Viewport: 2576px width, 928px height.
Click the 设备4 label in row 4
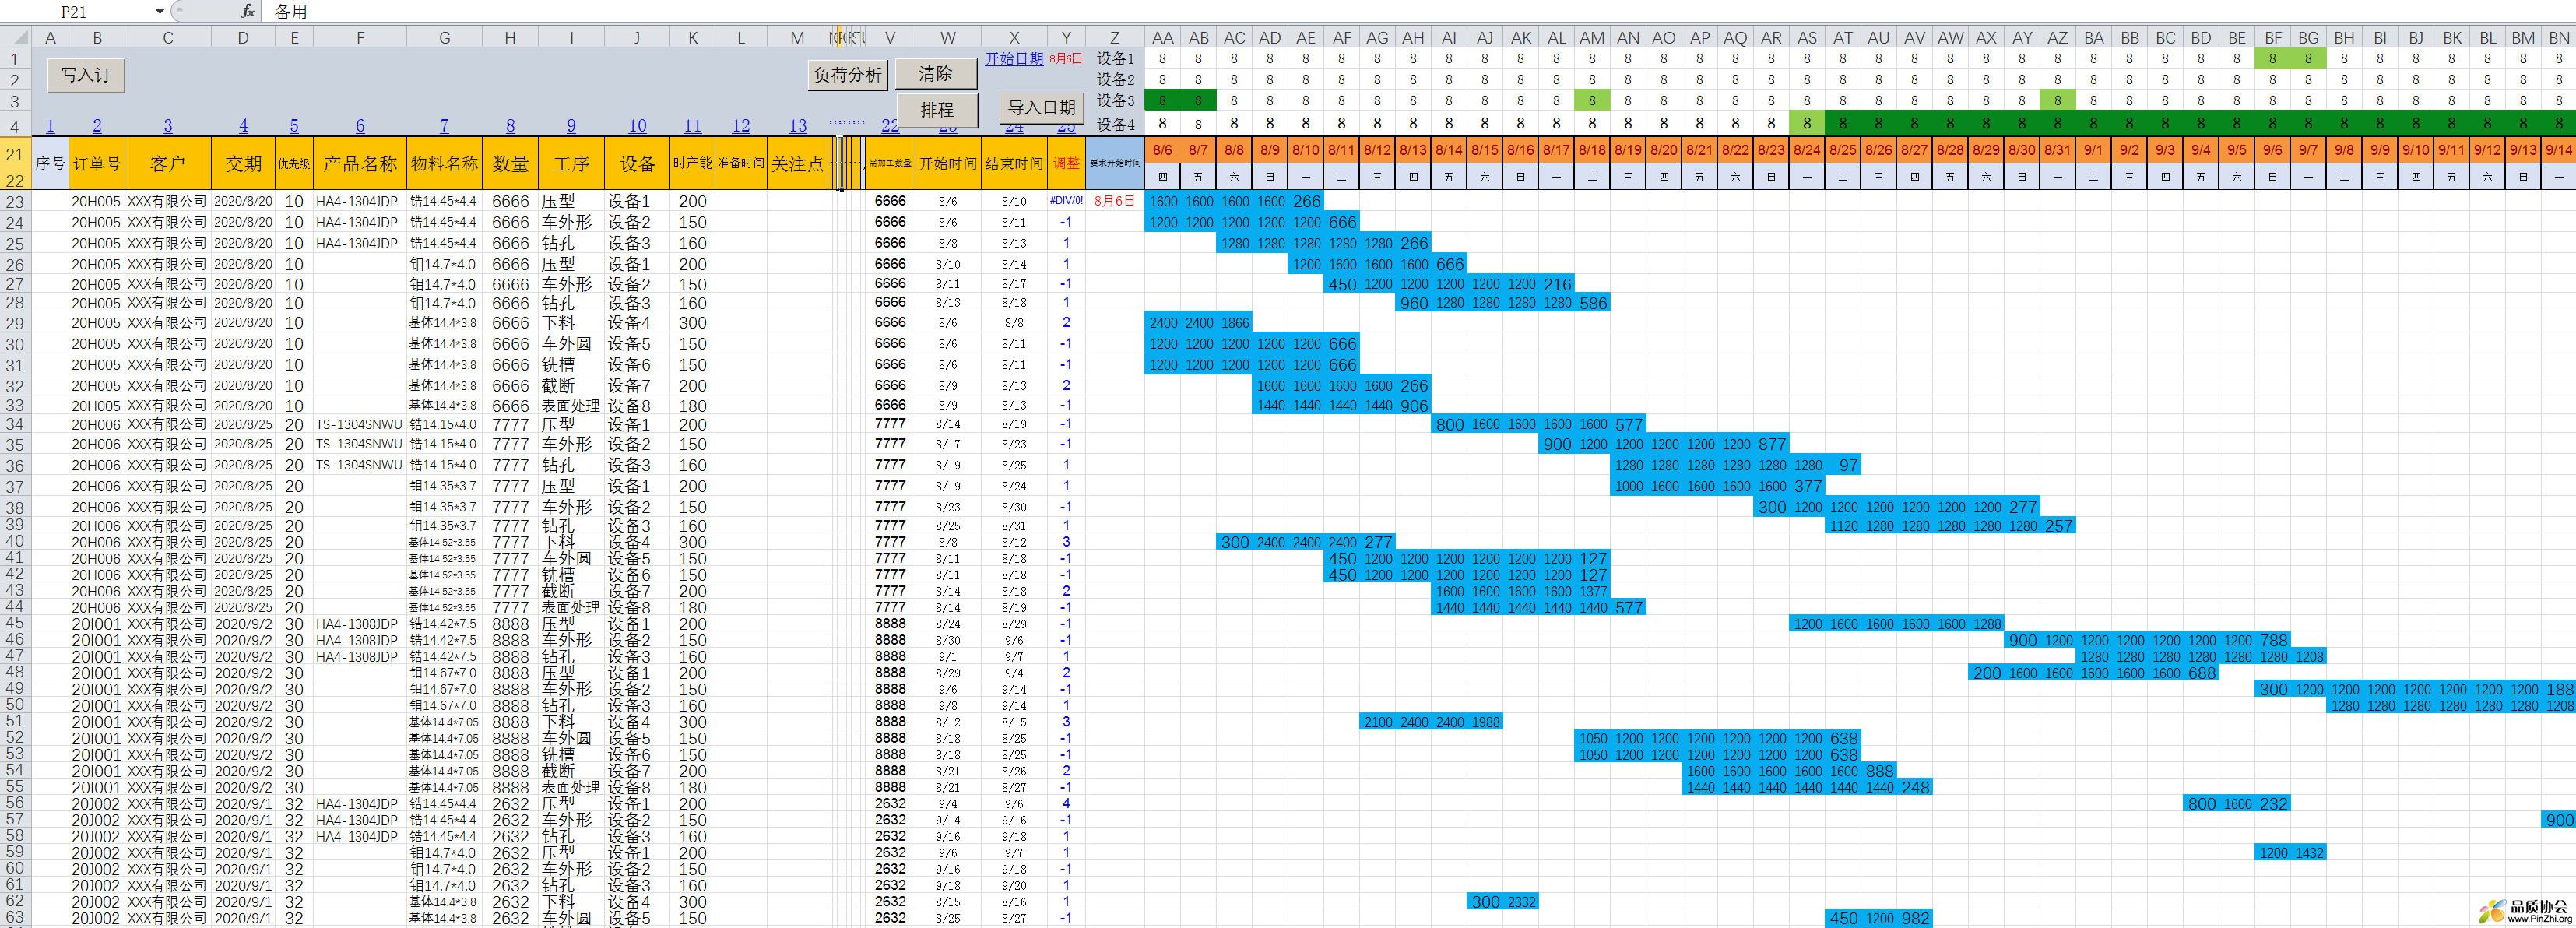(x=1115, y=124)
